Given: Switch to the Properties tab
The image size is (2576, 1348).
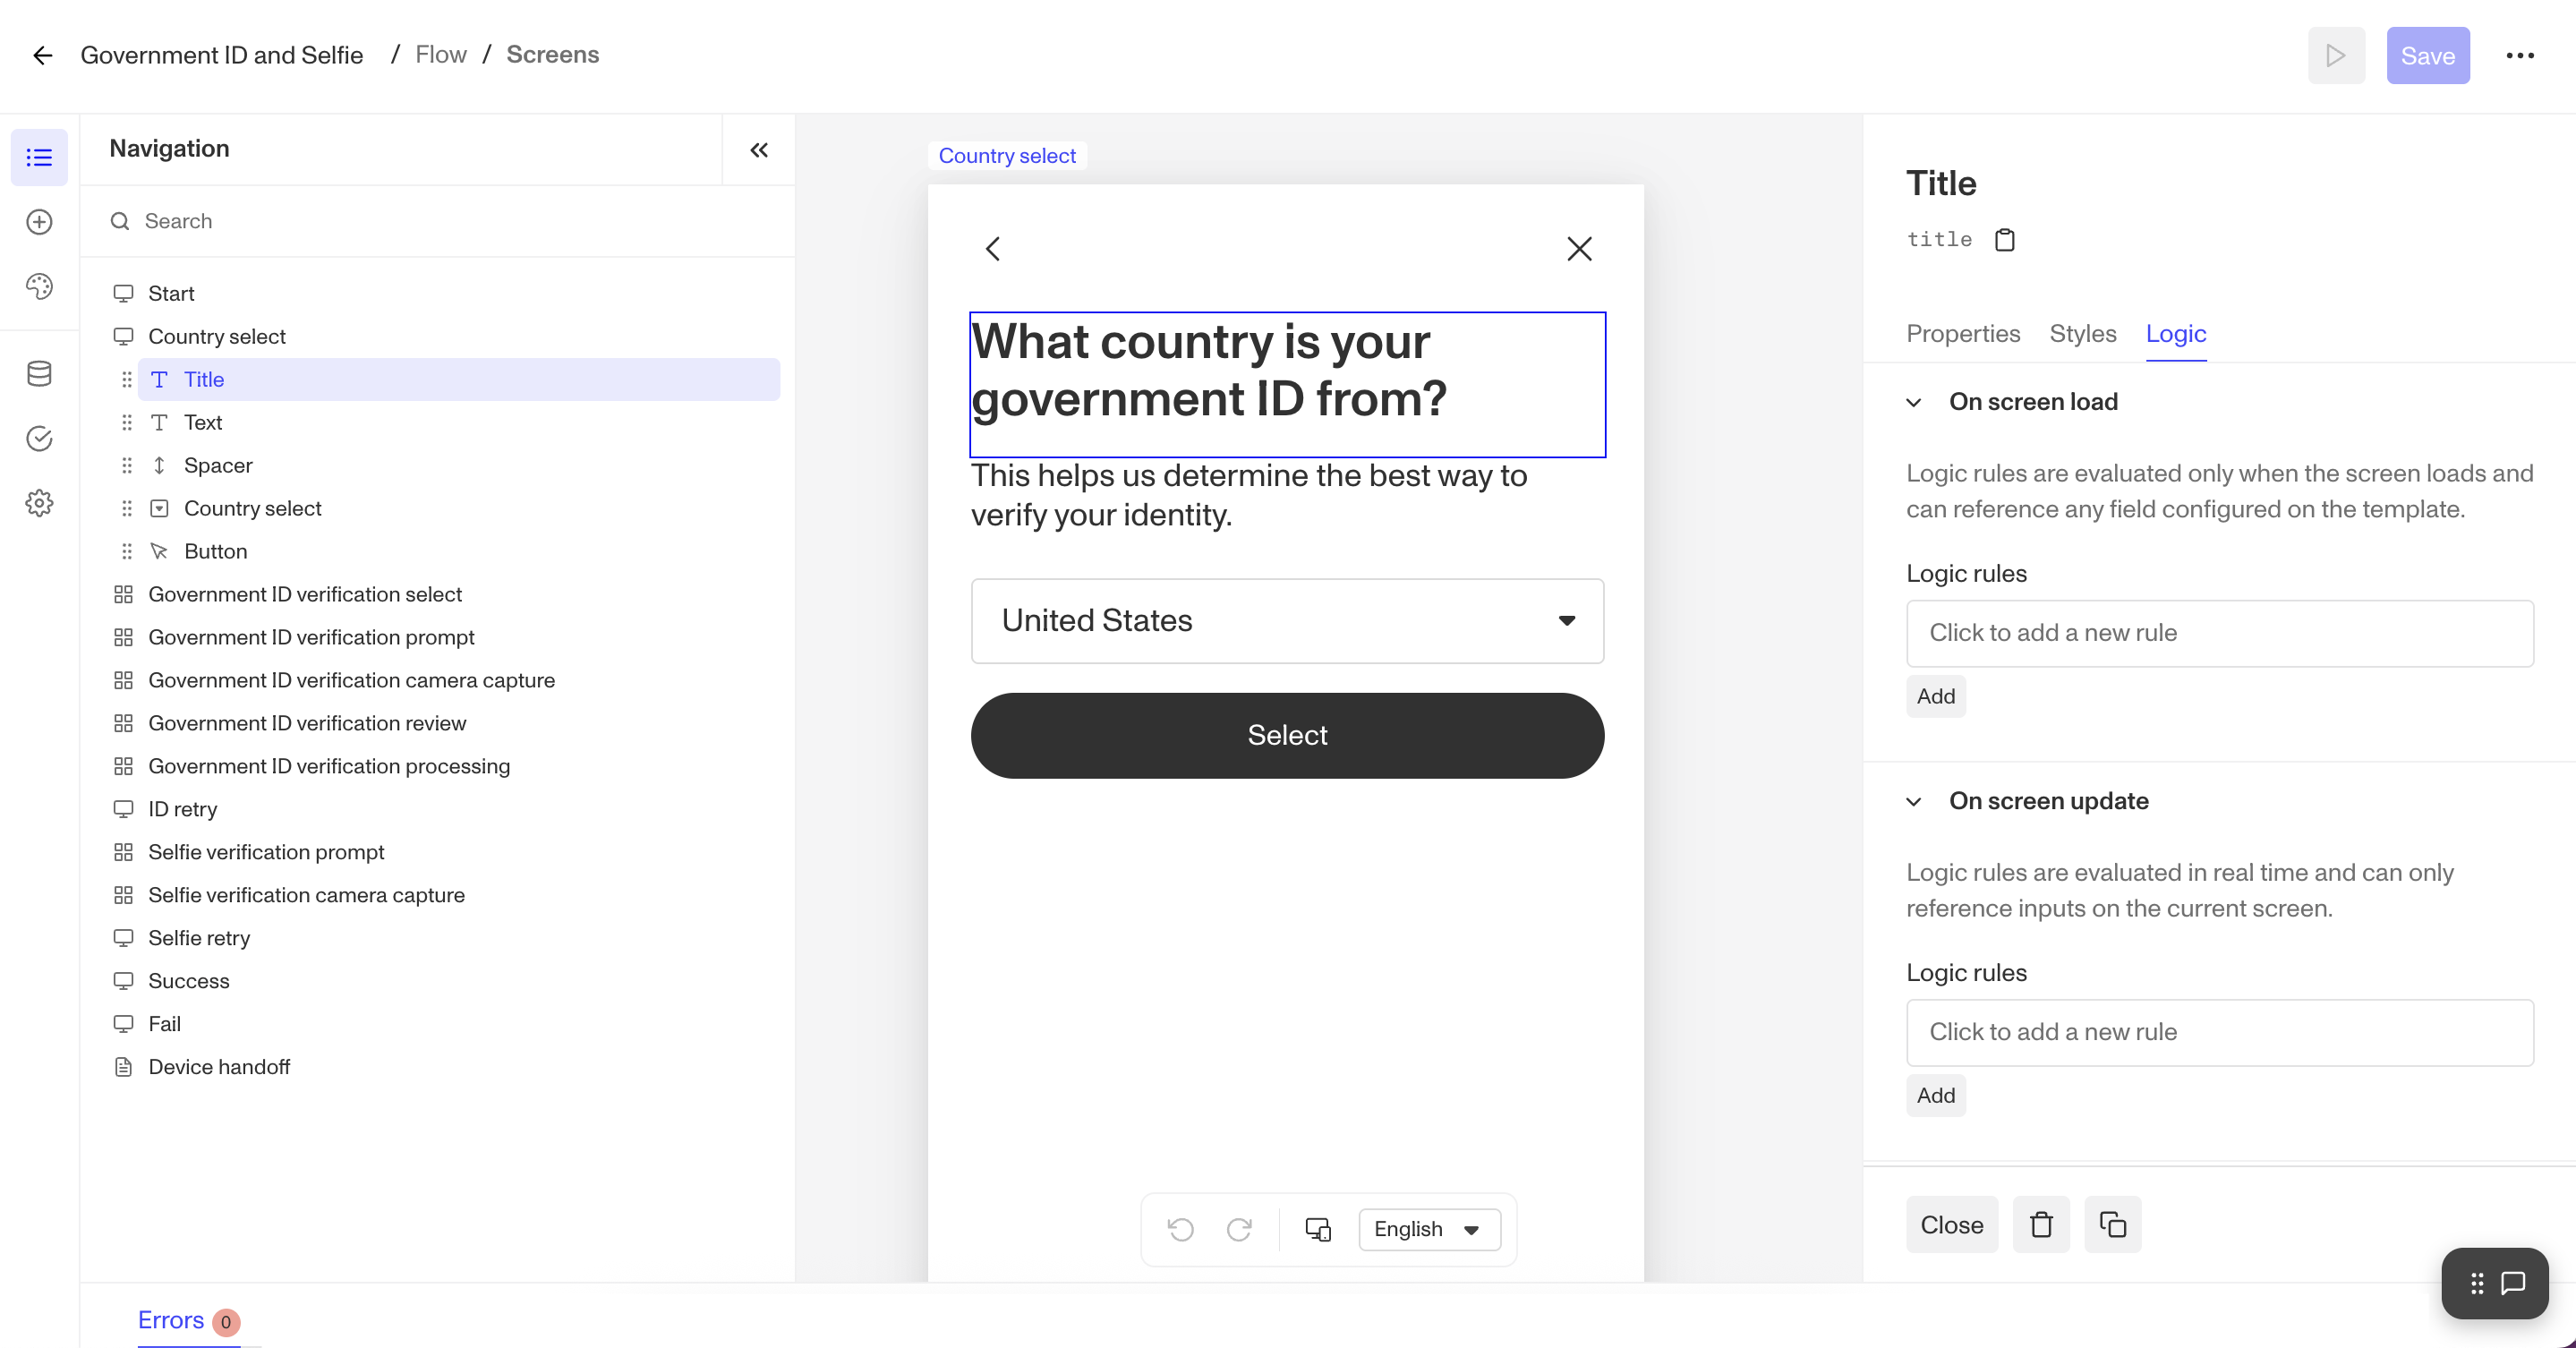Looking at the screenshot, I should click(1962, 334).
